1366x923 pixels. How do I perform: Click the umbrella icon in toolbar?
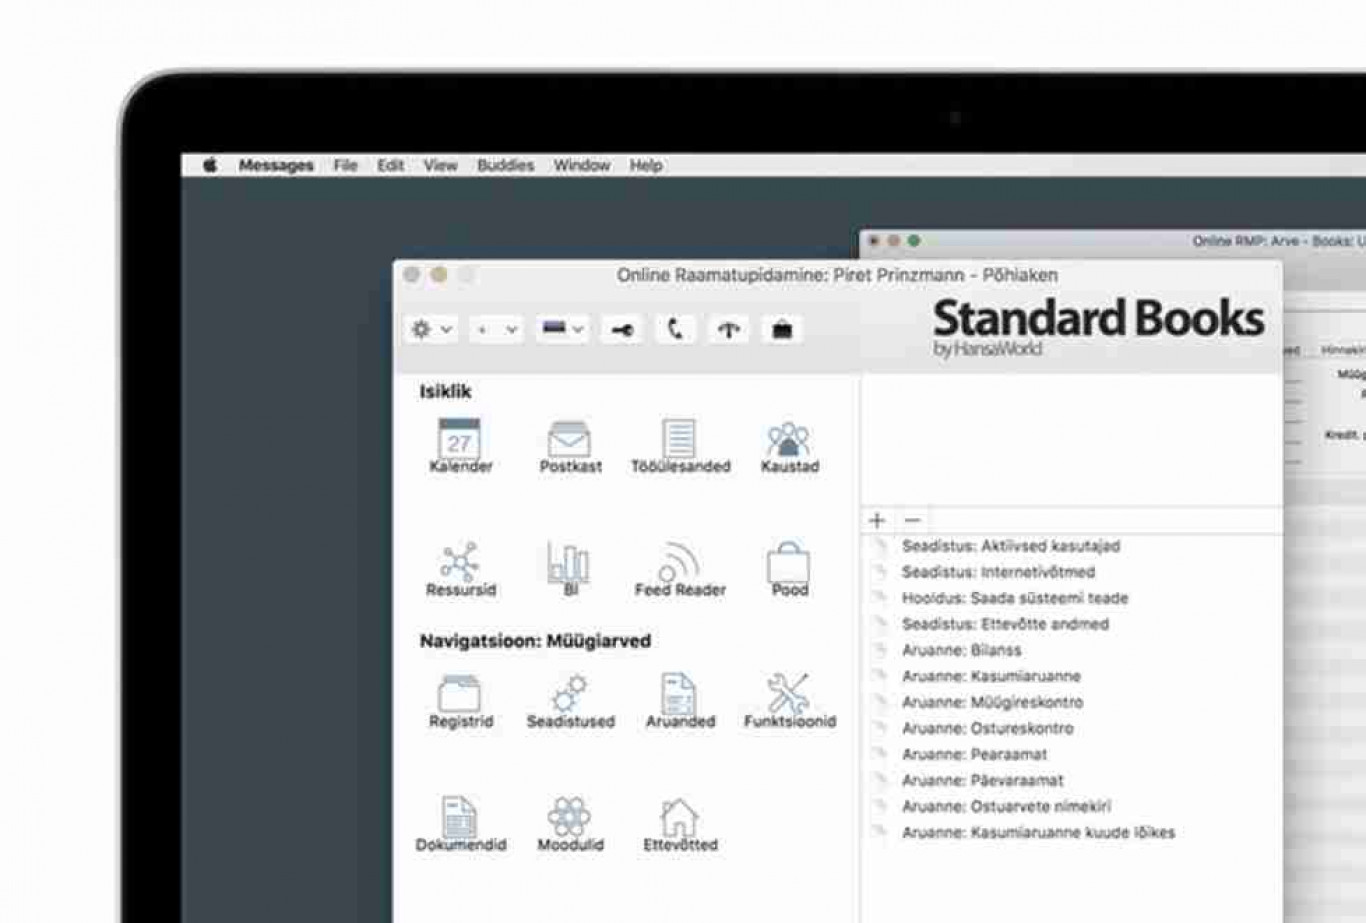pos(729,330)
